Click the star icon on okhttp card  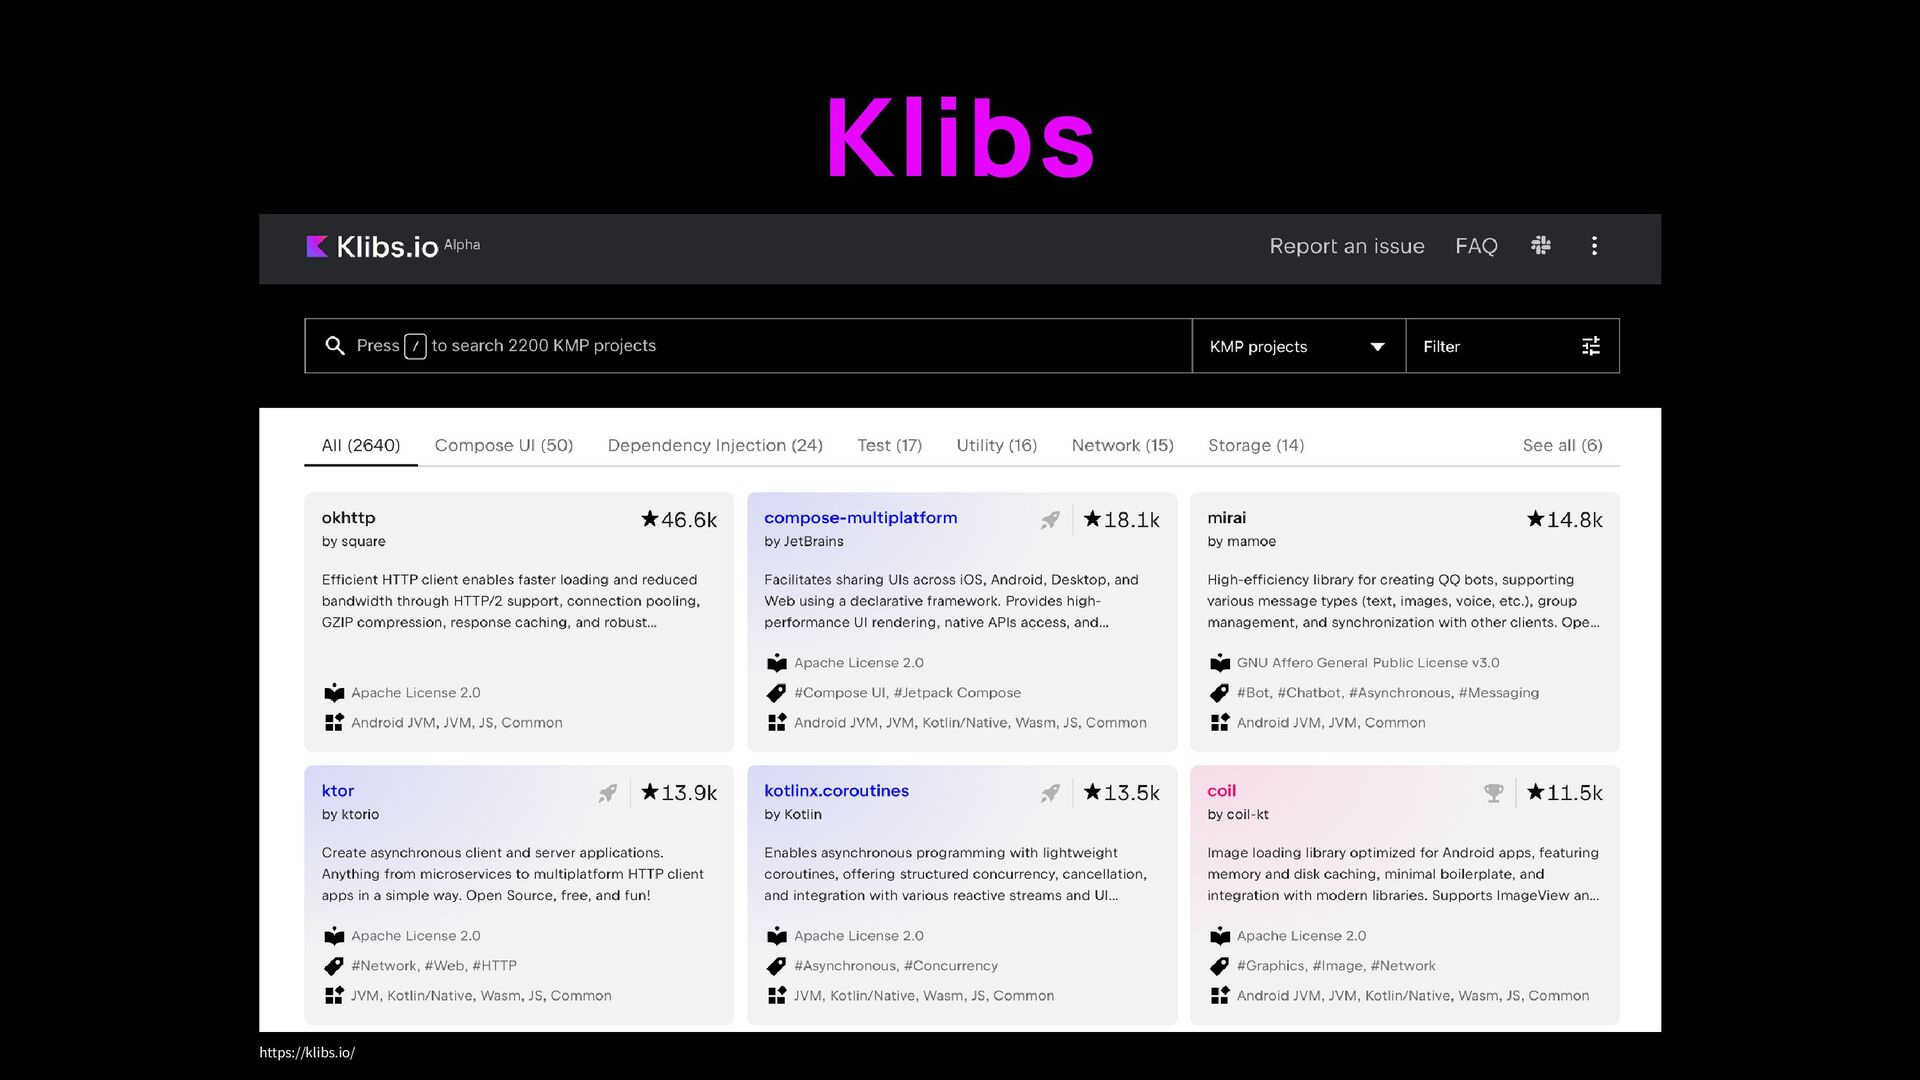(650, 518)
